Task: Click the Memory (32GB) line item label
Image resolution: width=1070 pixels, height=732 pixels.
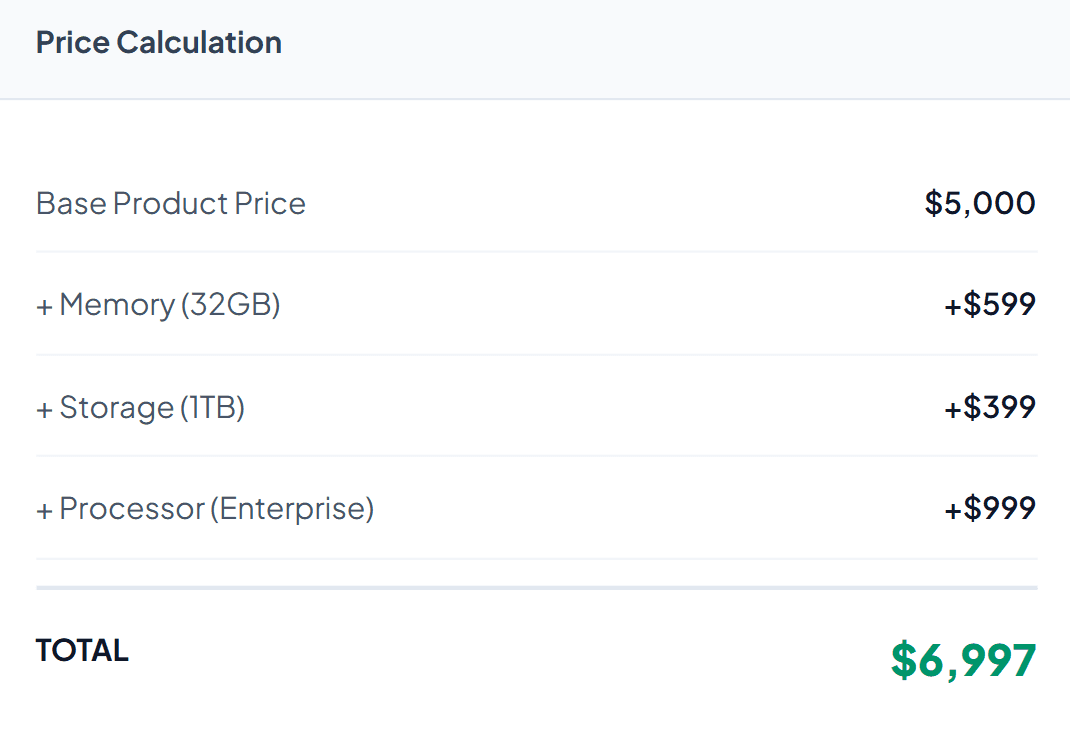Action: tap(170, 305)
